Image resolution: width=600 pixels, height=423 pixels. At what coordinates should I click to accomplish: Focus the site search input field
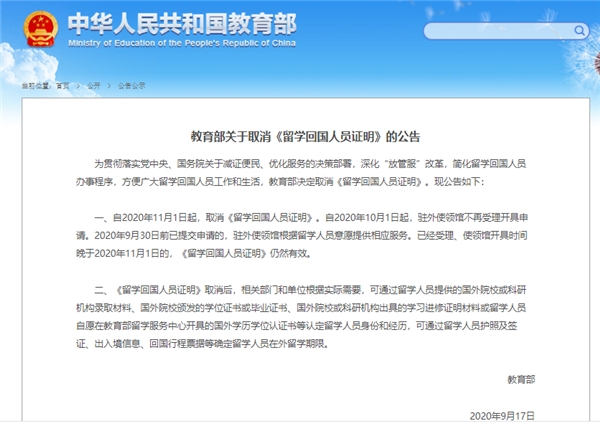click(x=506, y=31)
